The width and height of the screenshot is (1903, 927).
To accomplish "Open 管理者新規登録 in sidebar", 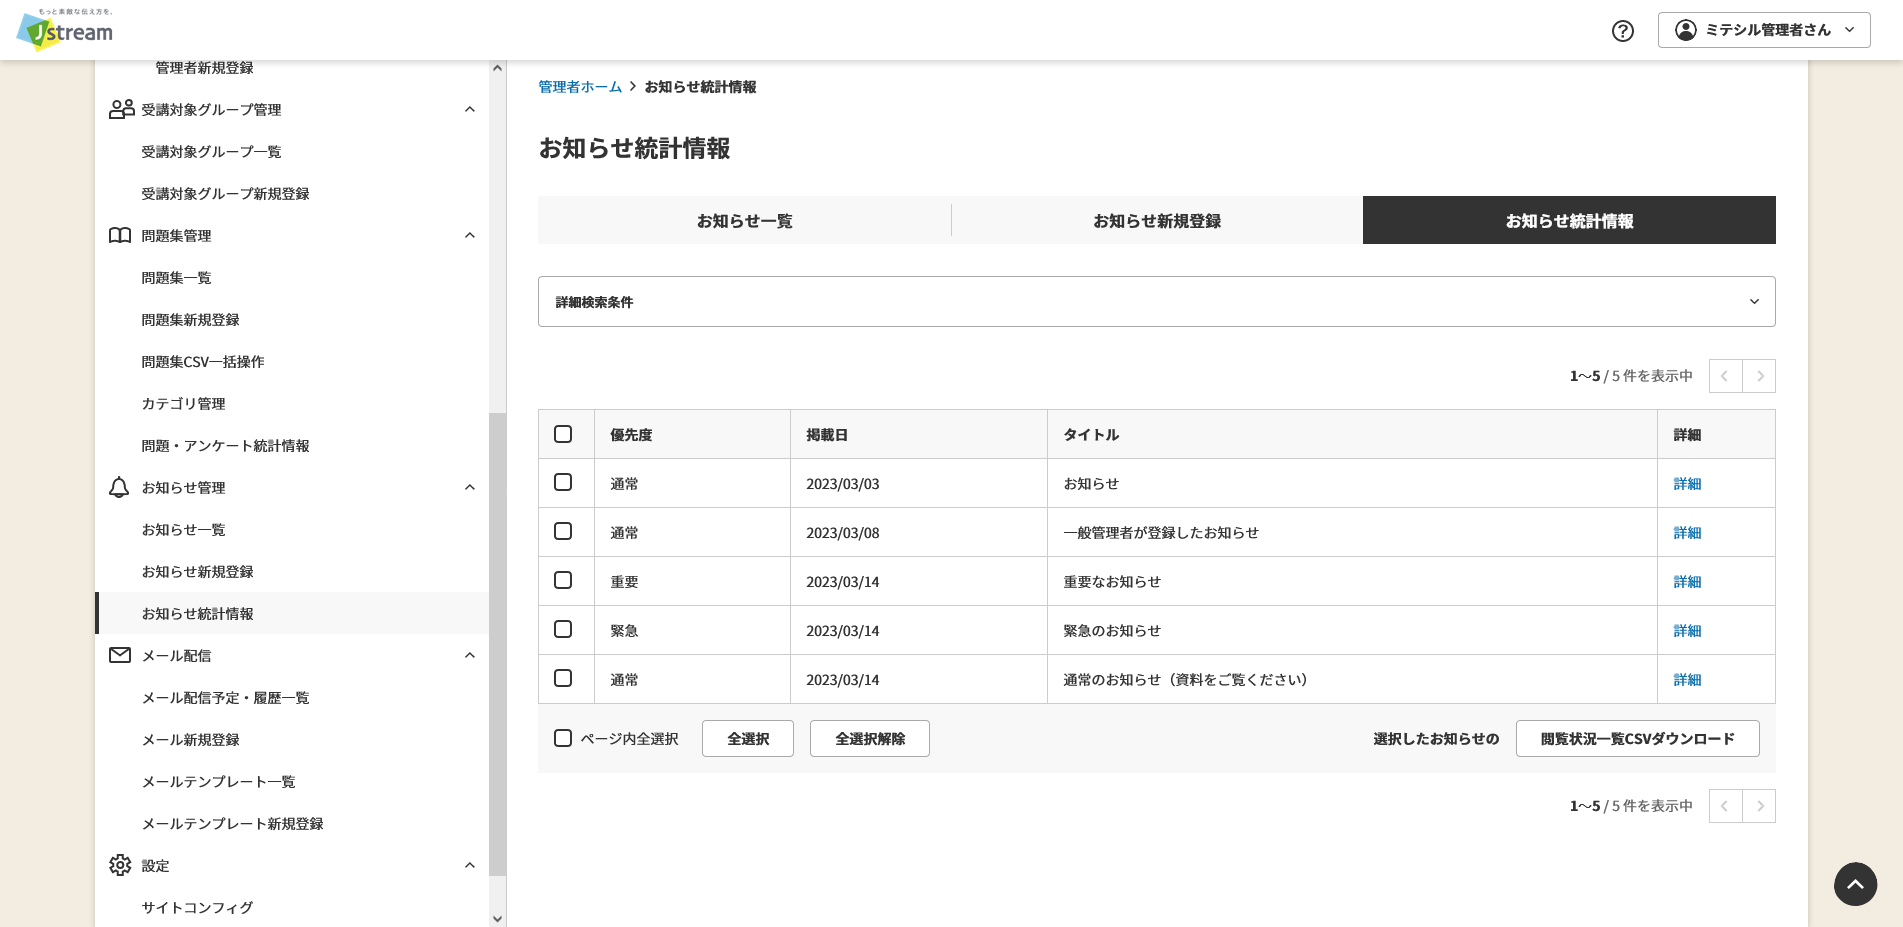I will click(x=204, y=68).
